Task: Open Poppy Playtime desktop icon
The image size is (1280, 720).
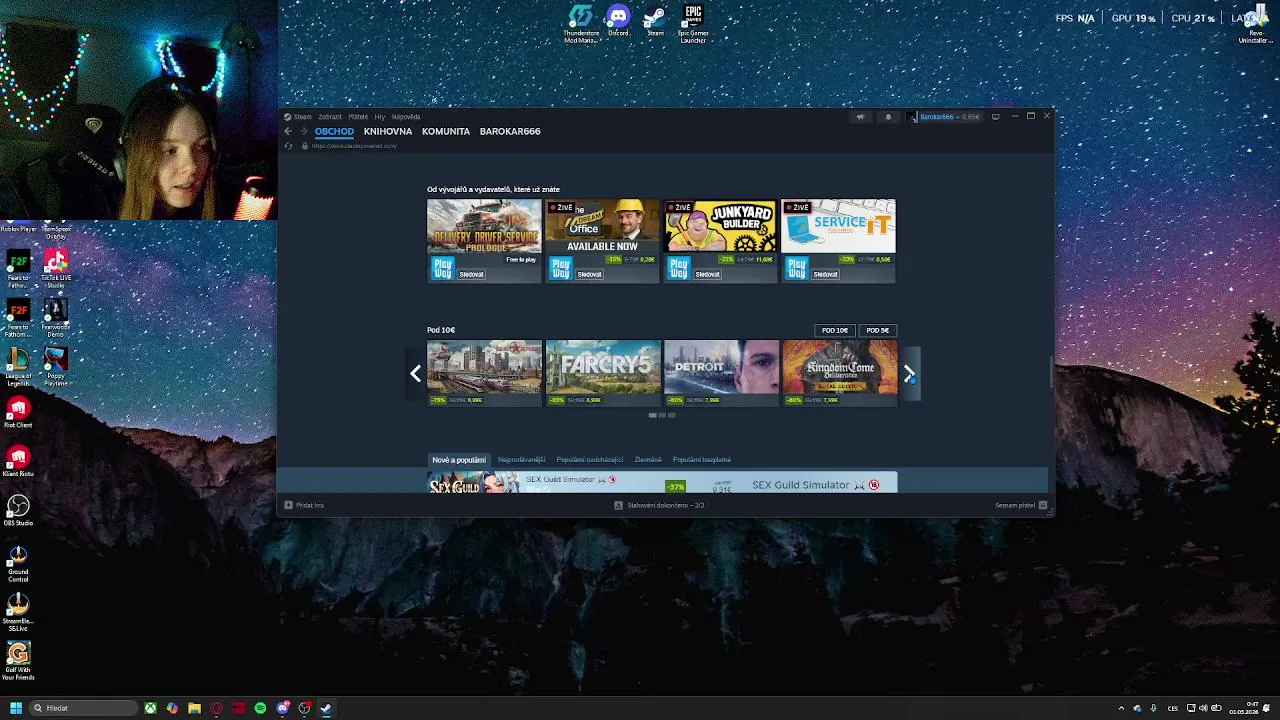Action: click(56, 368)
